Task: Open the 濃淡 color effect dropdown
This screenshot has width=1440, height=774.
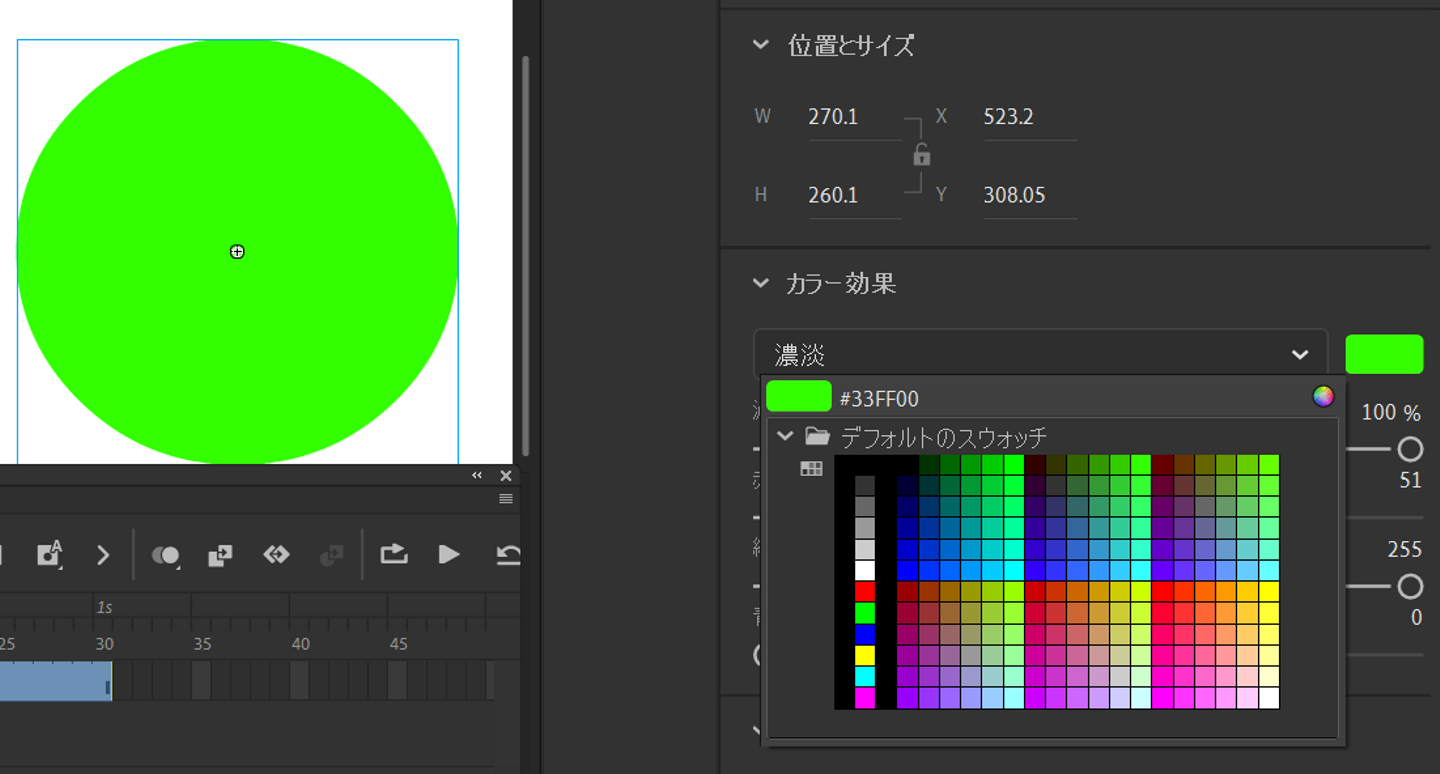Action: pyautogui.click(x=1040, y=354)
